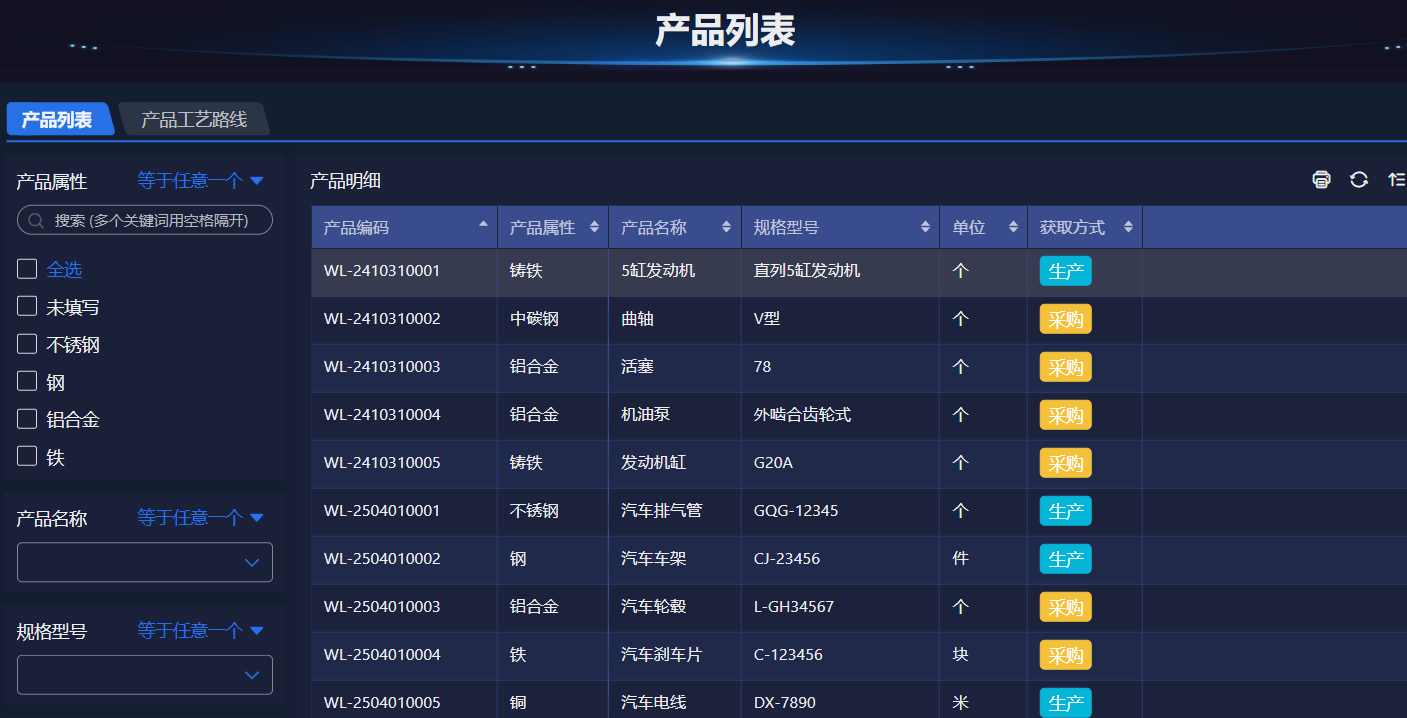The width and height of the screenshot is (1407, 718).
Task: Click product name 活塞
Action: [x=637, y=367]
